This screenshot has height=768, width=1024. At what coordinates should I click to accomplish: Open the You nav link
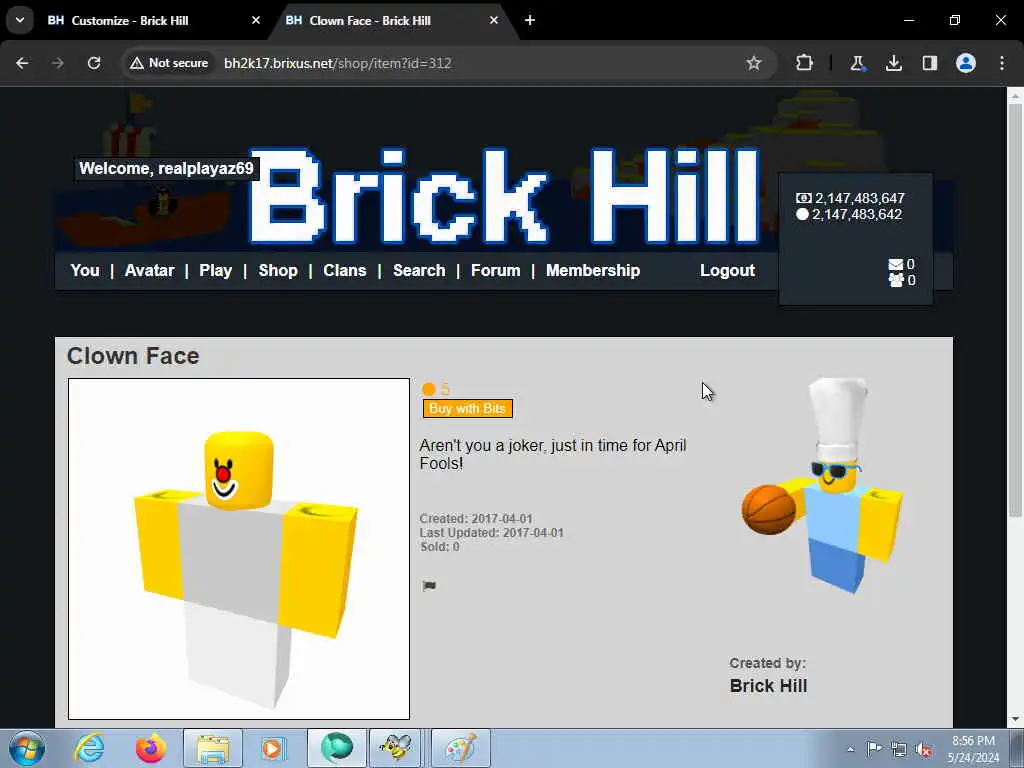click(85, 270)
